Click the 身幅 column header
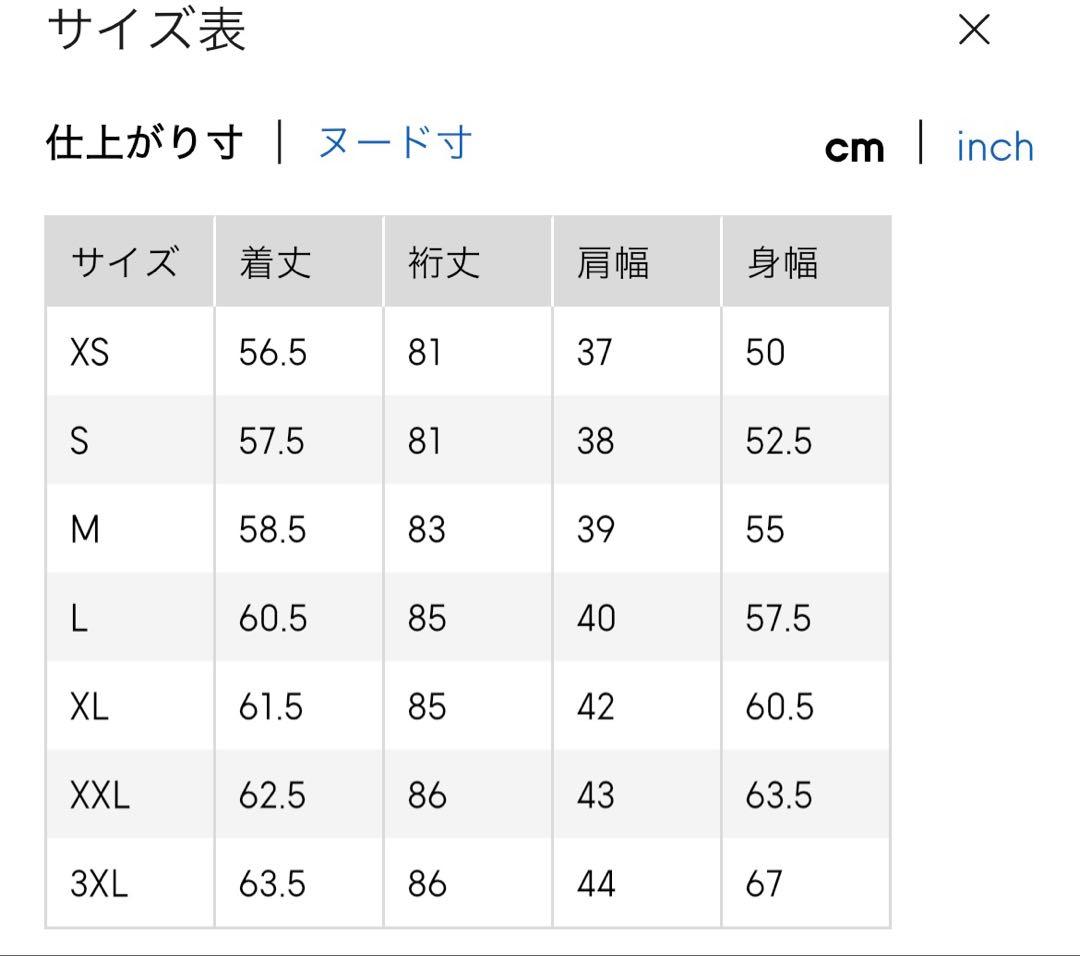Image resolution: width=1080 pixels, height=956 pixels. (x=782, y=263)
